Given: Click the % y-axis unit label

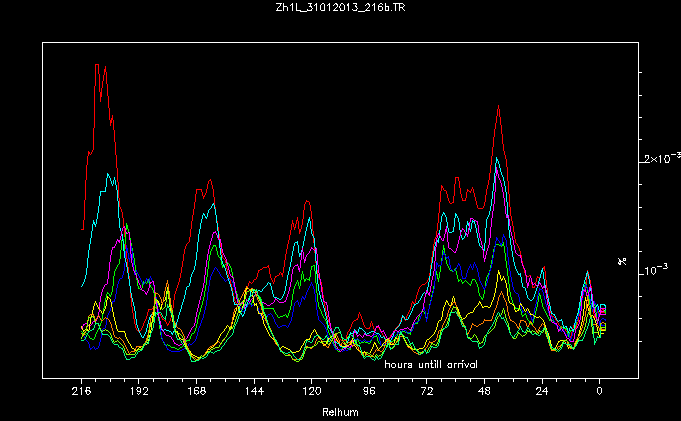Looking at the screenshot, I should pyautogui.click(x=622, y=261).
